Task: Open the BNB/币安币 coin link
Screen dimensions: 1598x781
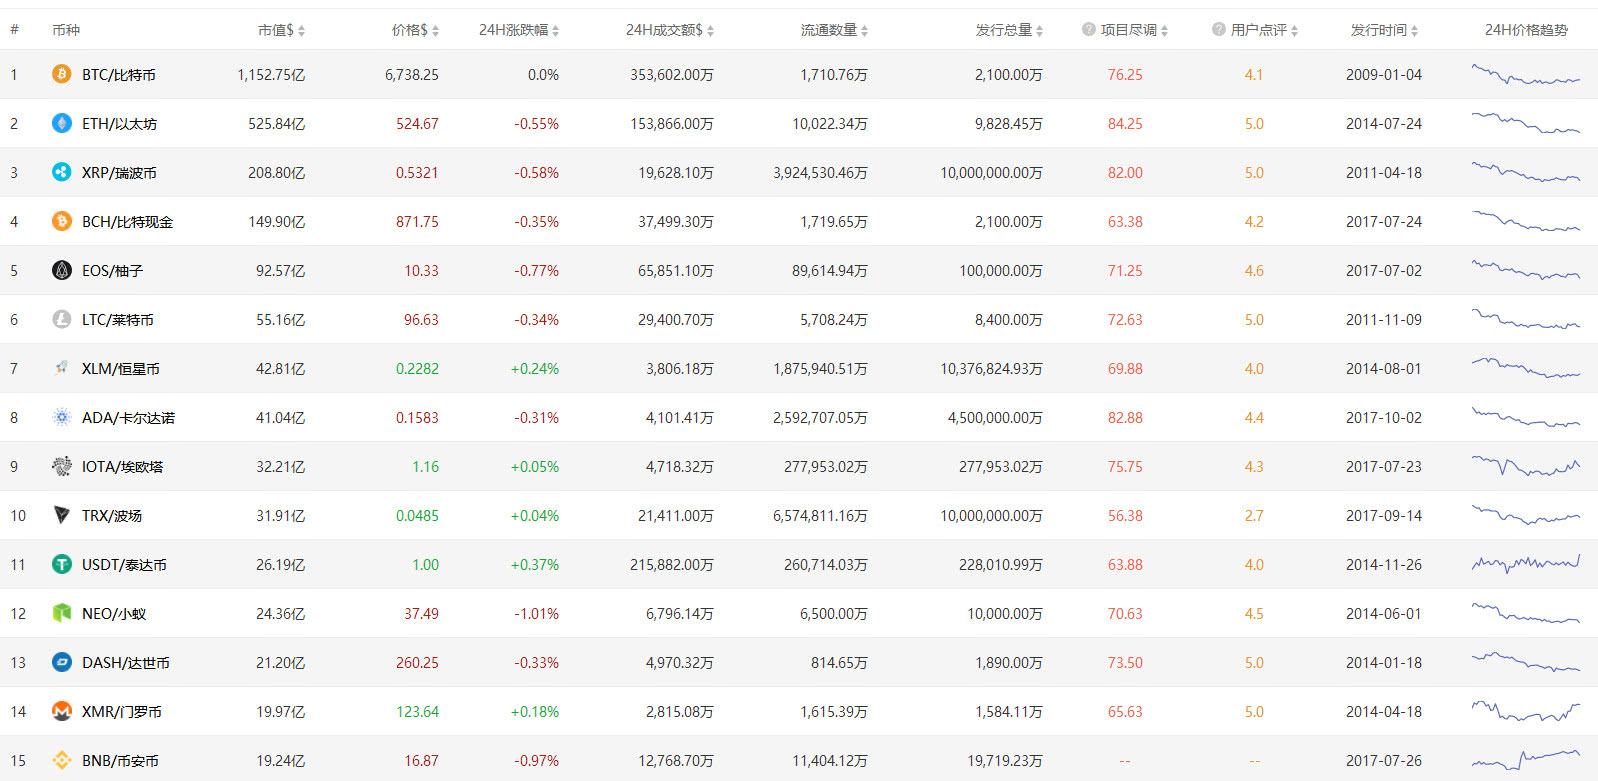Action: [121, 761]
